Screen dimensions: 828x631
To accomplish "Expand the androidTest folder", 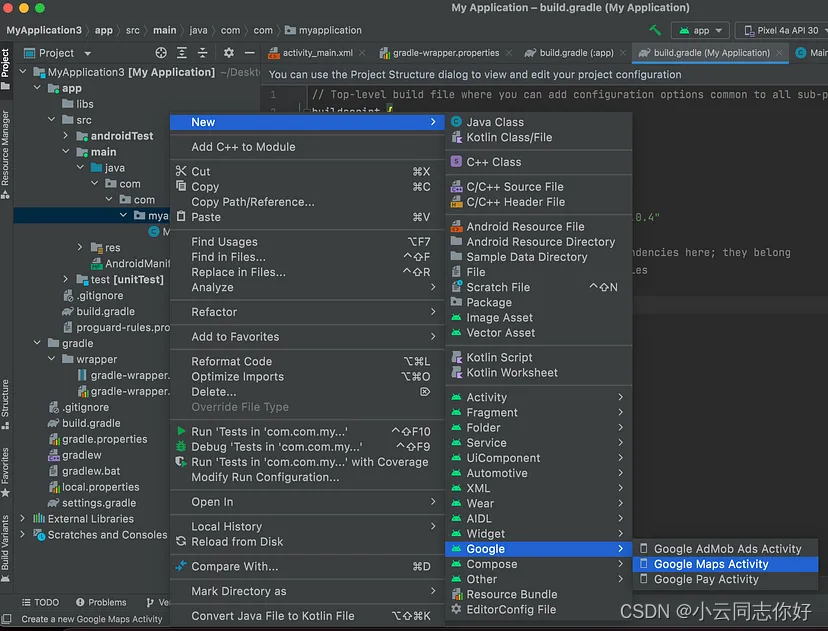I will [65, 136].
